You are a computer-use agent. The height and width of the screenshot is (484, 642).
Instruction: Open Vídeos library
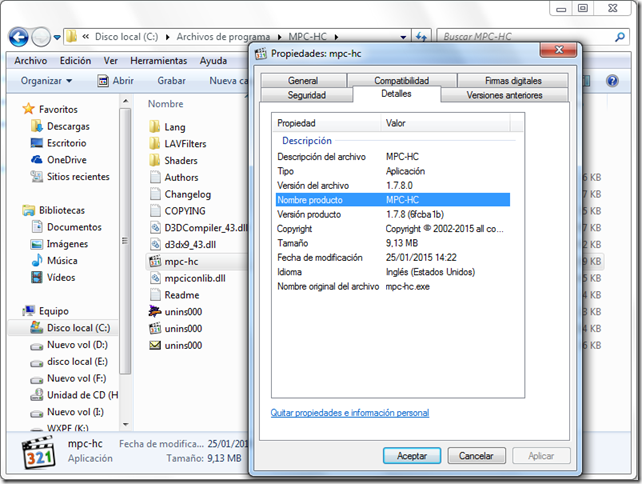click(53, 277)
